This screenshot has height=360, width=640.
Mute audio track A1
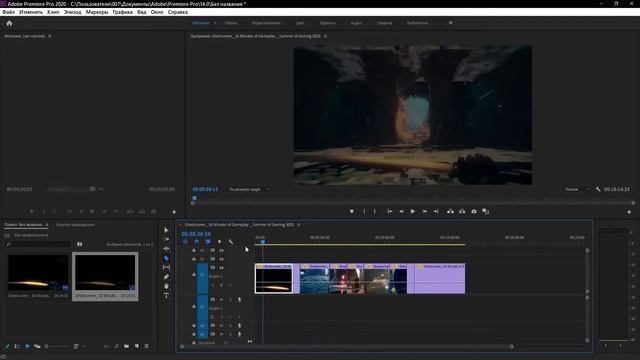(x=222, y=300)
